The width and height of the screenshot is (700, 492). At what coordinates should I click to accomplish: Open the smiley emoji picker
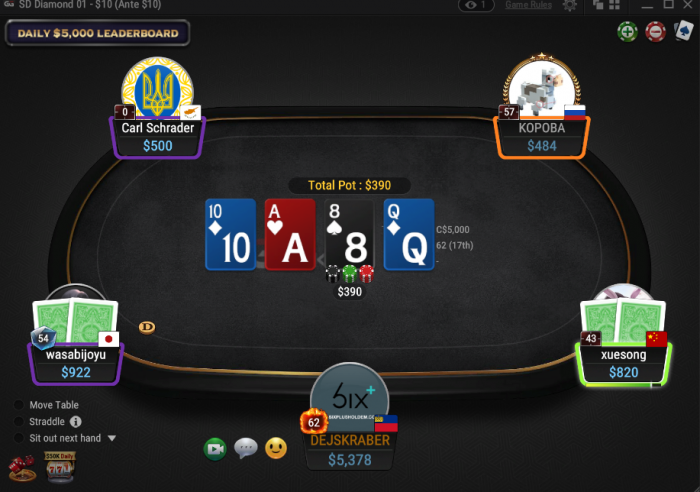click(276, 448)
